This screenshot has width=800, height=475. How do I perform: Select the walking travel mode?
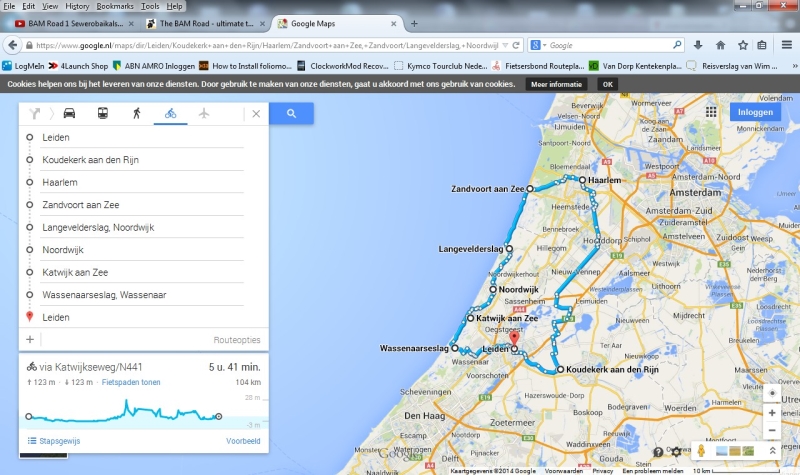[136, 113]
